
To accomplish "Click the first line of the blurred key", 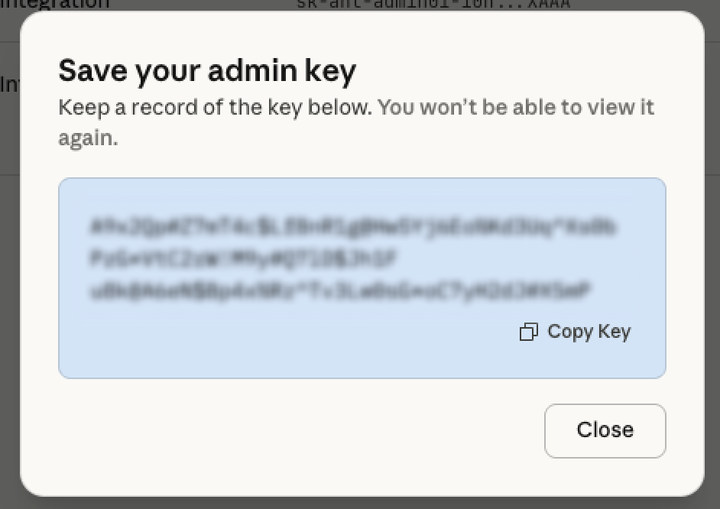I will click(353, 226).
